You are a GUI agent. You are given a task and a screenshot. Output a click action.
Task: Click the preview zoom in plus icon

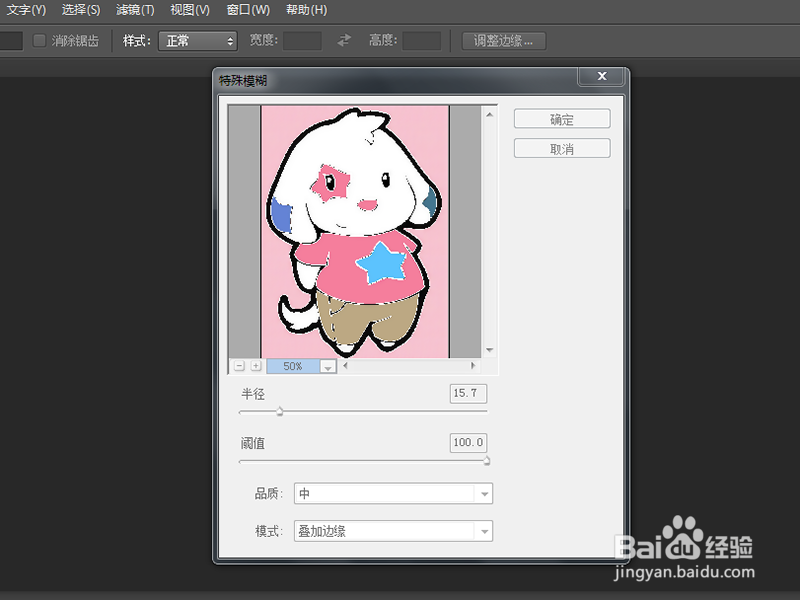[256, 366]
